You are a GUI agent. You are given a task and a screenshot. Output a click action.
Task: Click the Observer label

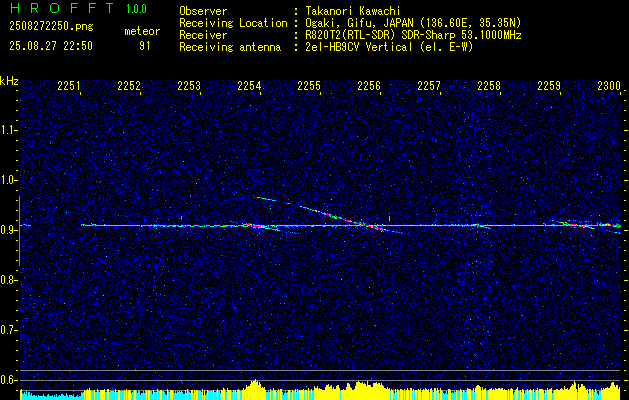(x=203, y=11)
